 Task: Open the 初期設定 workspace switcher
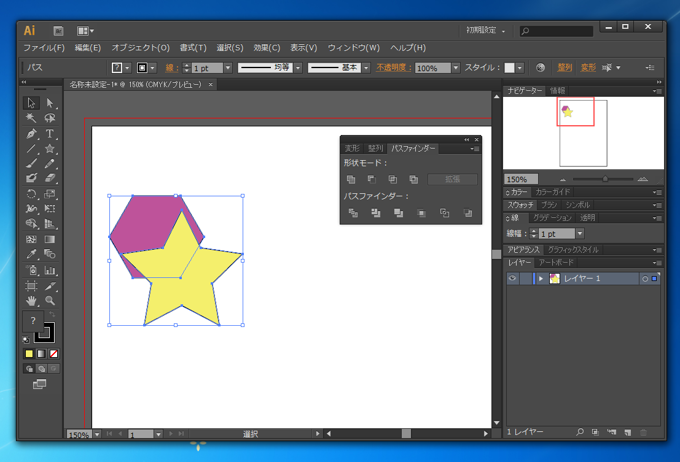point(485,30)
